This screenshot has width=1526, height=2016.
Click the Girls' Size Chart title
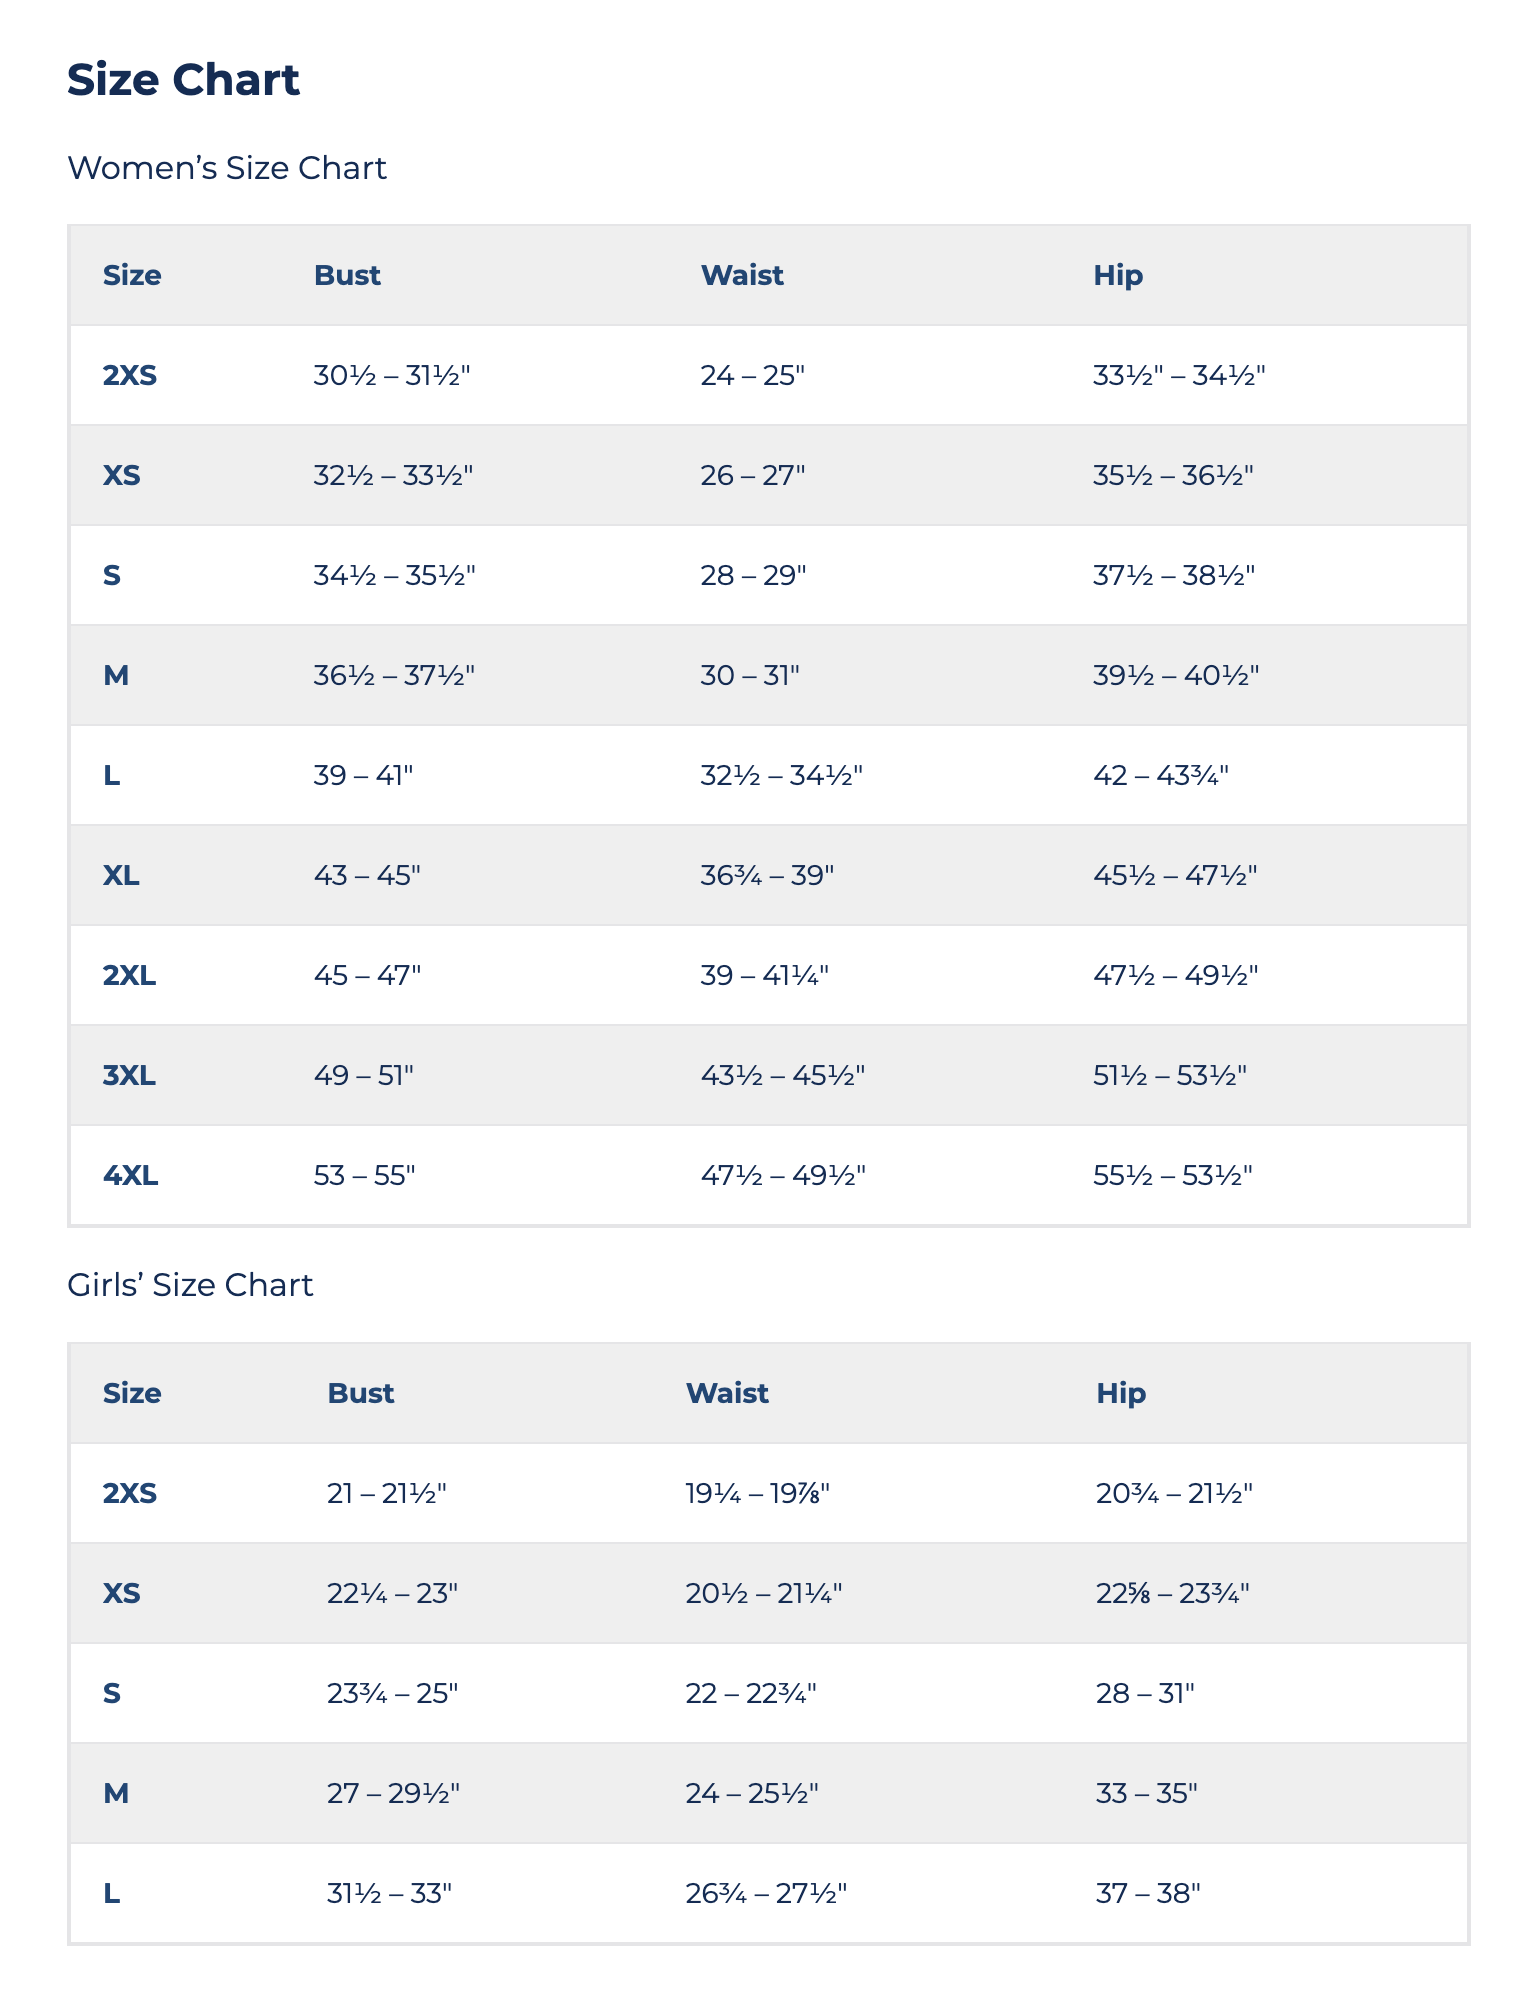click(x=190, y=1285)
